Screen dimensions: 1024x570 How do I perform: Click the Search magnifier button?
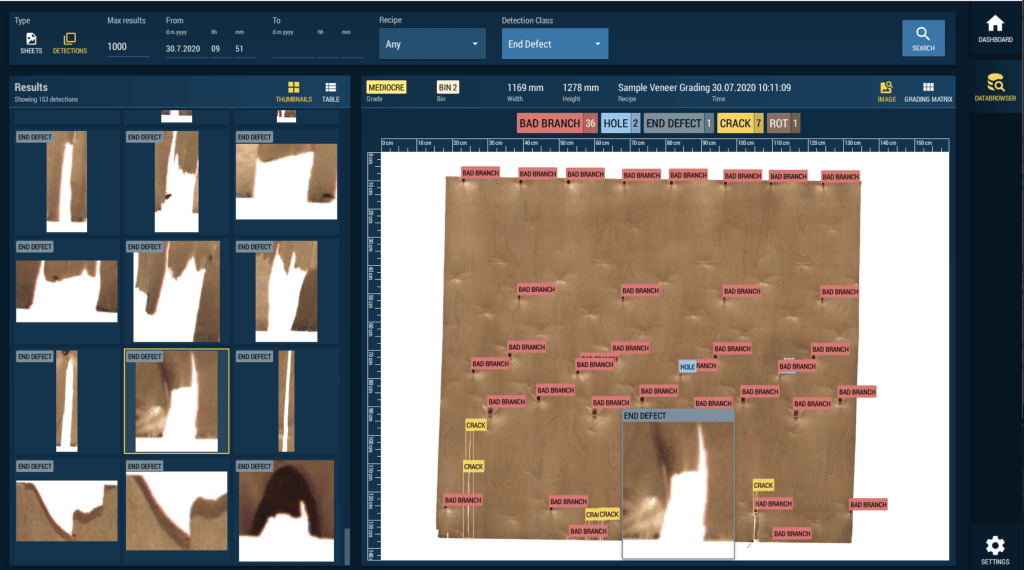click(923, 38)
